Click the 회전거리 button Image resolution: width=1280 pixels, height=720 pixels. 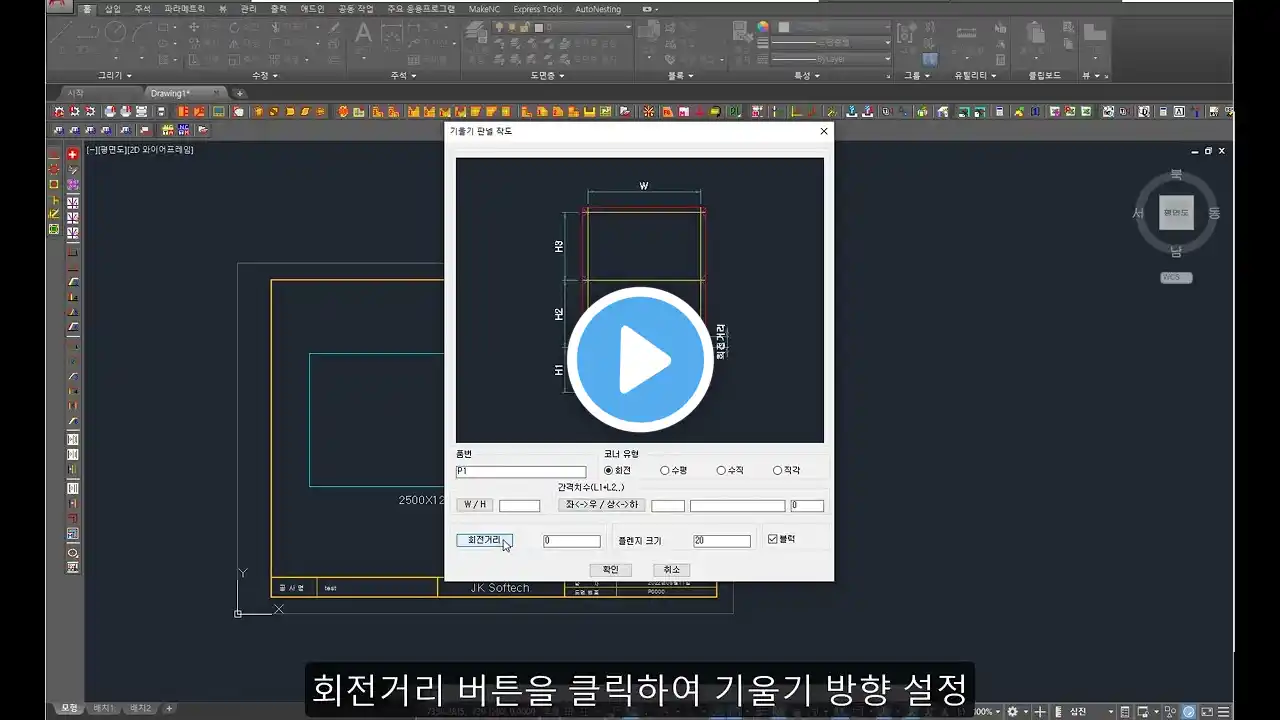coord(484,540)
